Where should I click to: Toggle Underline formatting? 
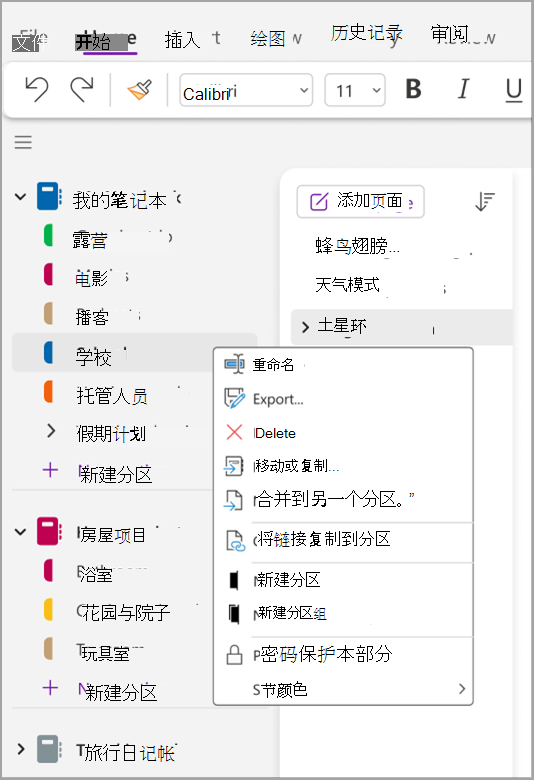tap(514, 91)
